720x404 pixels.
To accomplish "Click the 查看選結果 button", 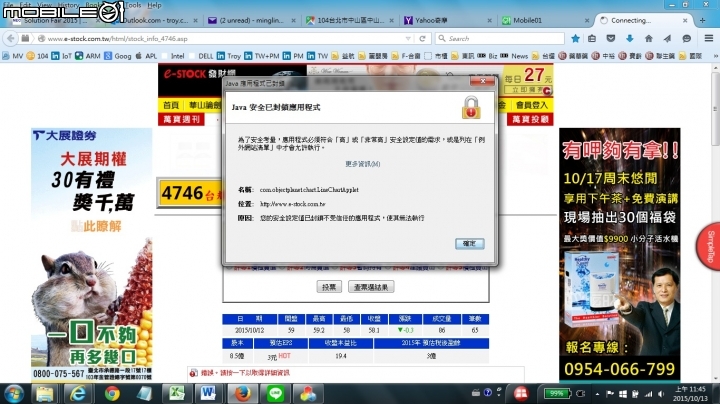I will click(x=371, y=287).
